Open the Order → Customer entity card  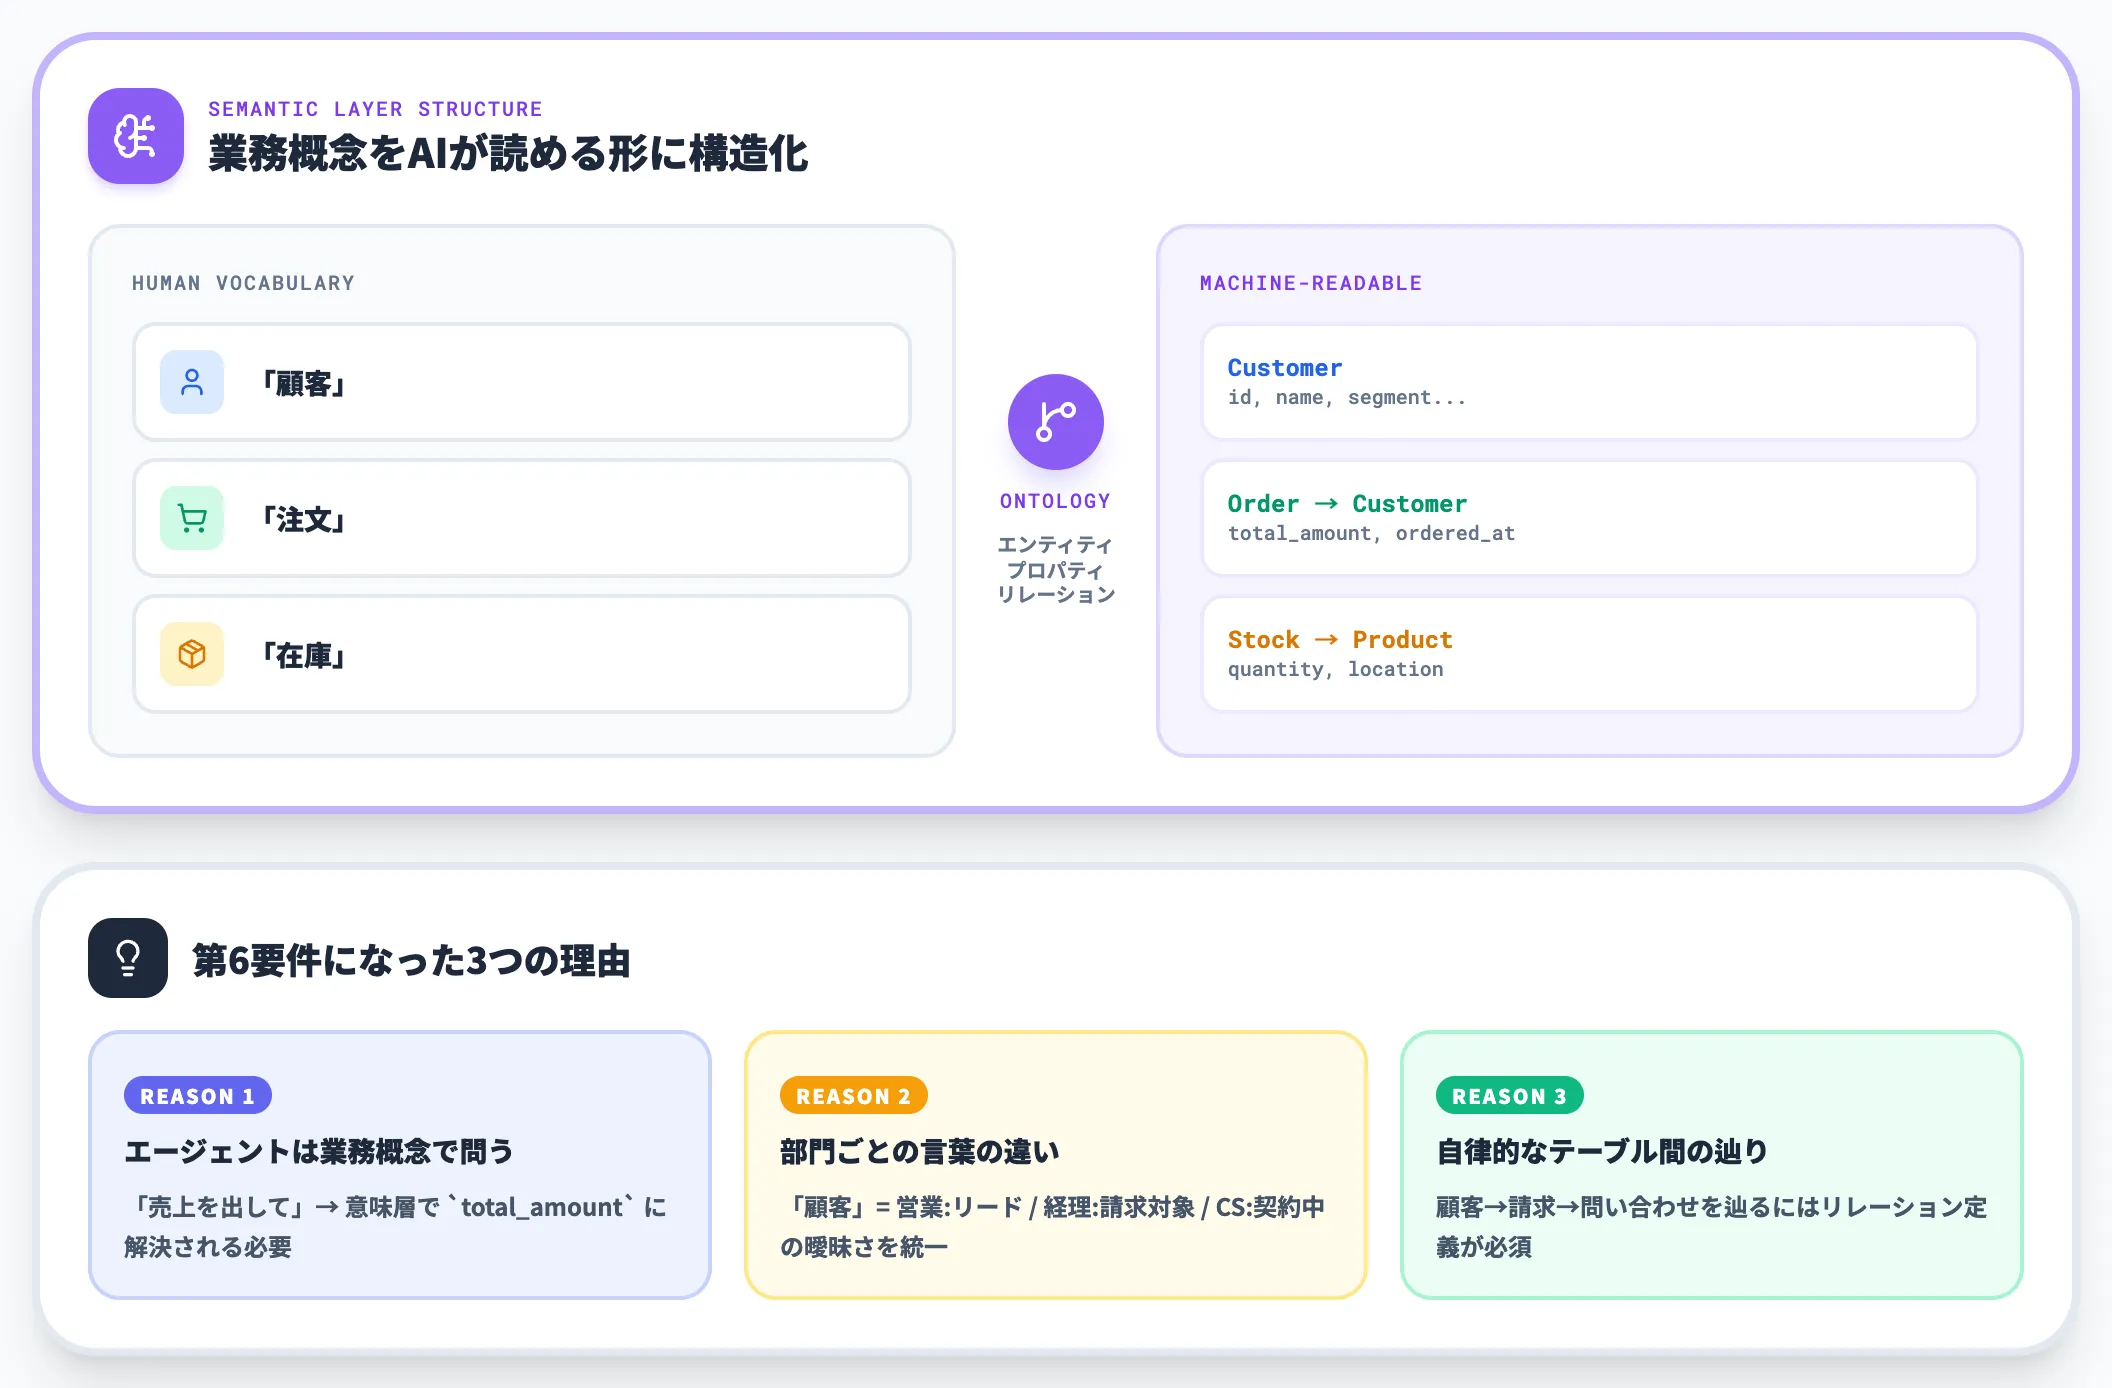(1590, 518)
